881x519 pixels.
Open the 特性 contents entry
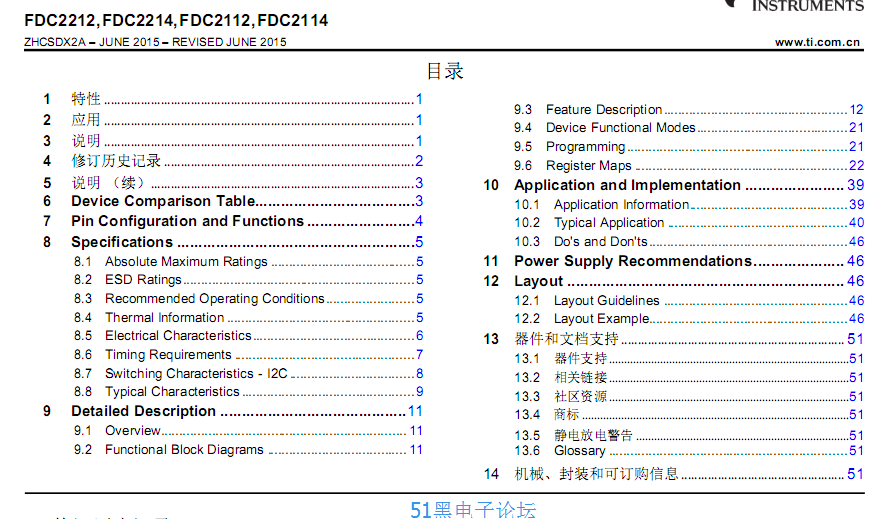pyautogui.click(x=86, y=99)
